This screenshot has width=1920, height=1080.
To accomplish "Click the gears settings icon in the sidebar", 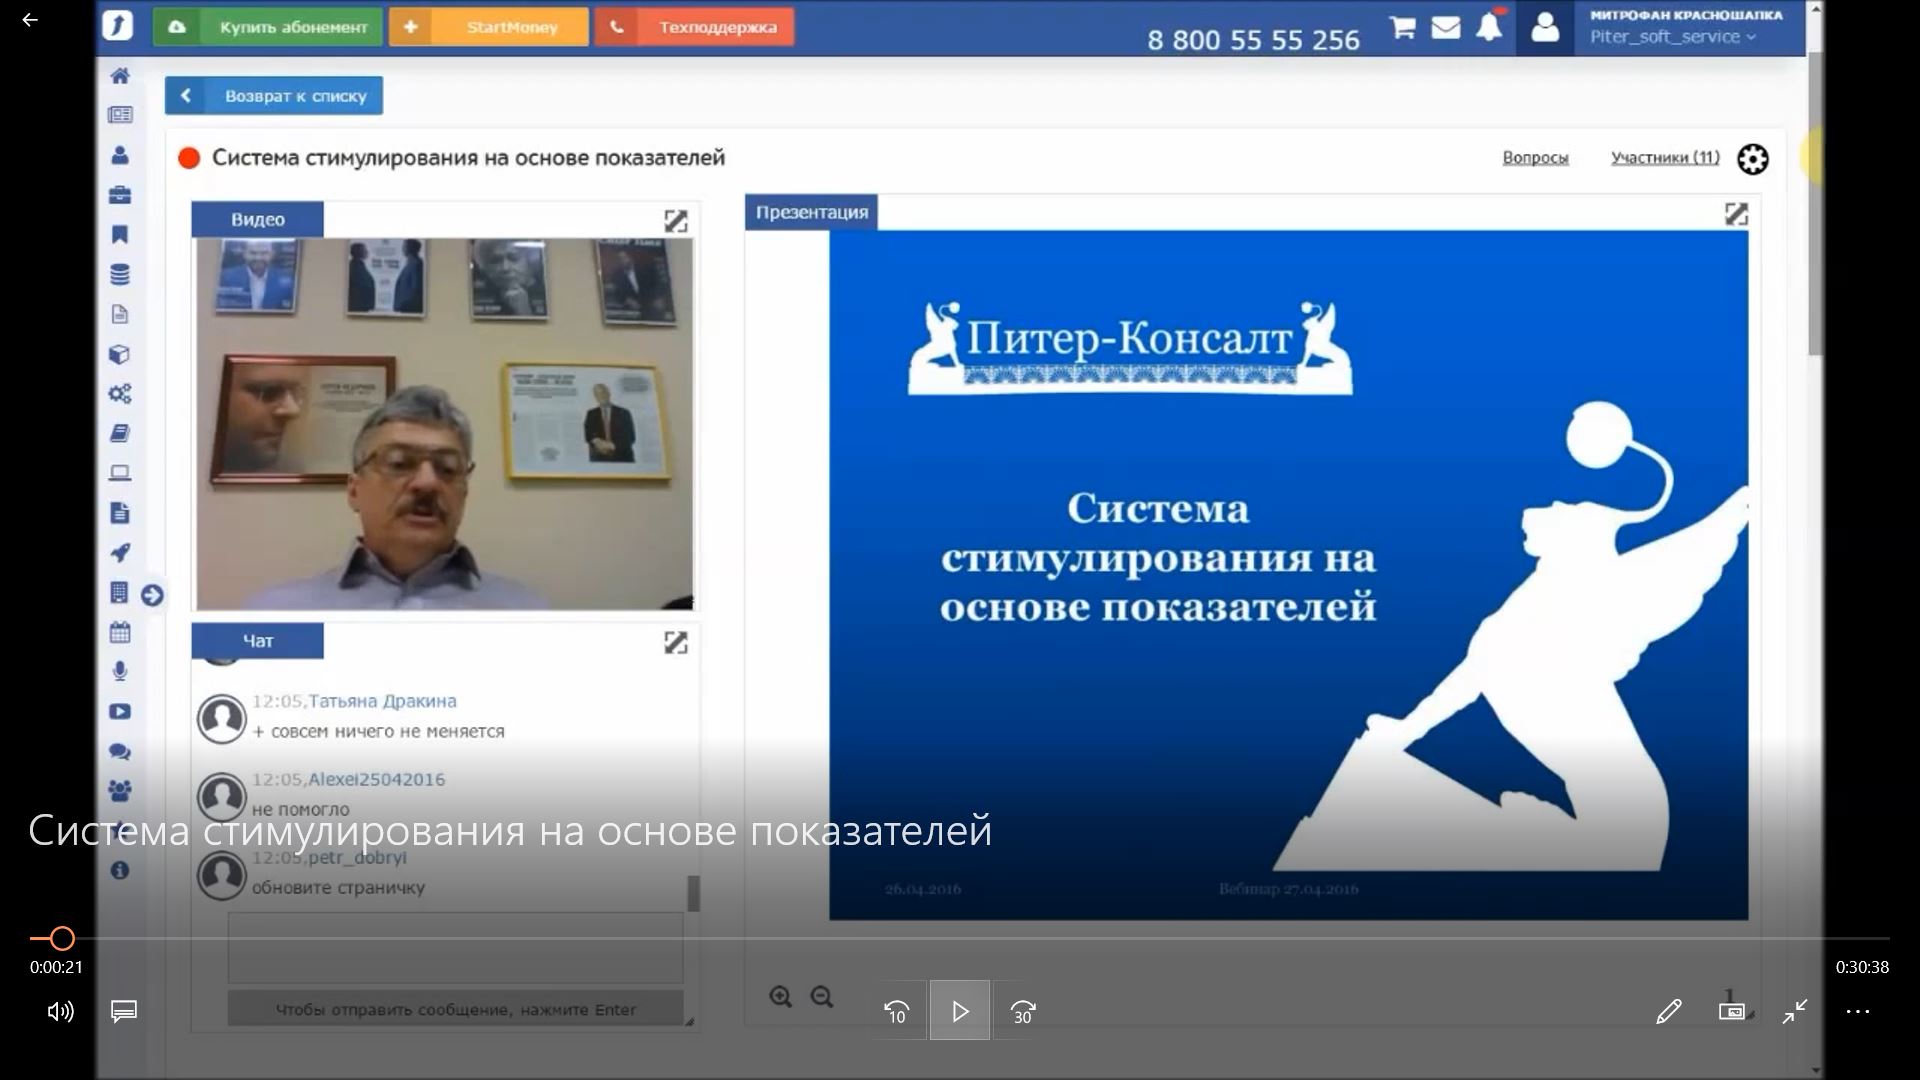I will click(x=120, y=393).
